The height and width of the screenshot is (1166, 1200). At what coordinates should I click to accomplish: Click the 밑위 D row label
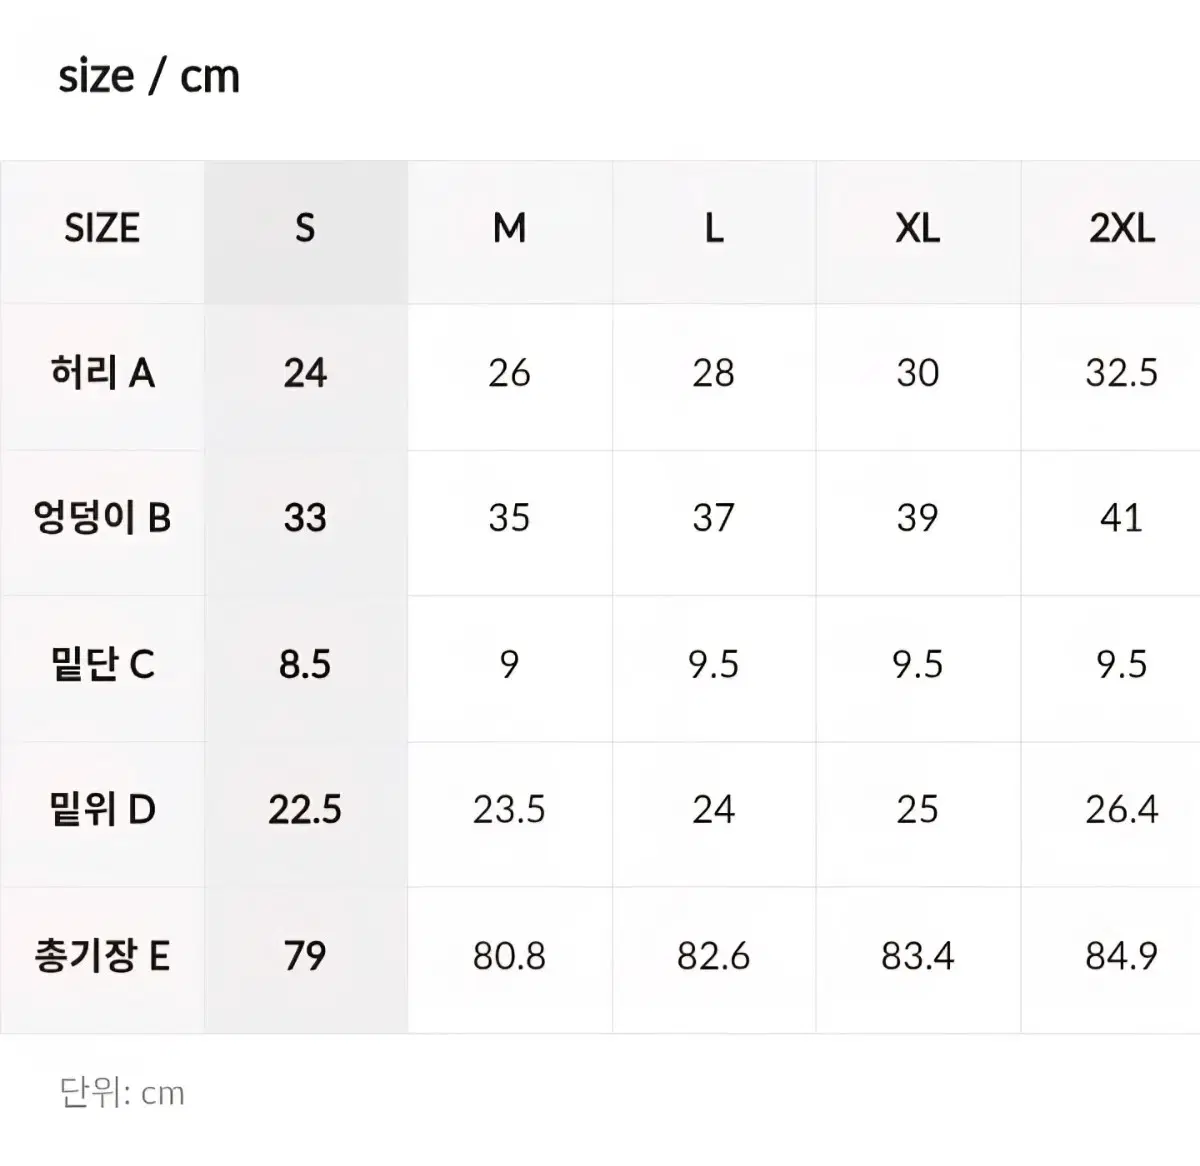[x=102, y=809]
